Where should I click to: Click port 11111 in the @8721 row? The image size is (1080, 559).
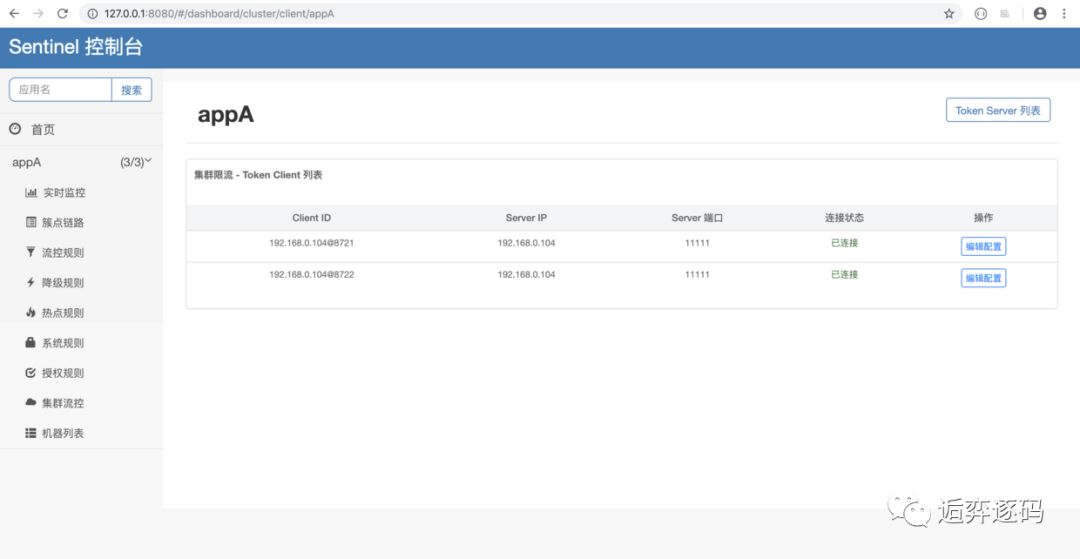click(697, 243)
